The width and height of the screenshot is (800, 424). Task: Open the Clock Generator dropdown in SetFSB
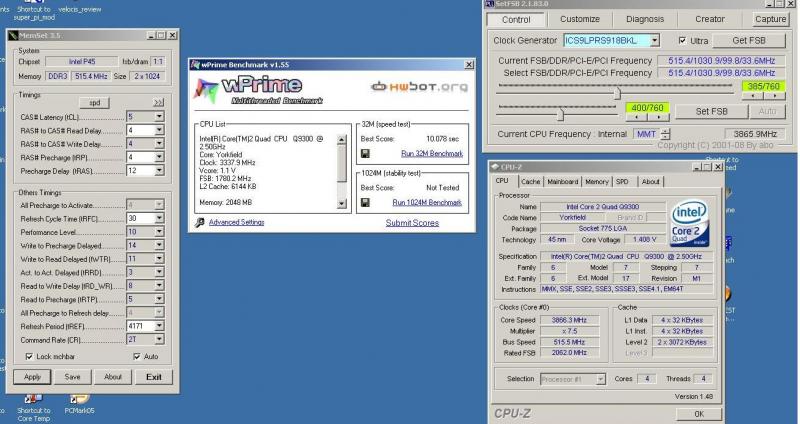[655, 40]
